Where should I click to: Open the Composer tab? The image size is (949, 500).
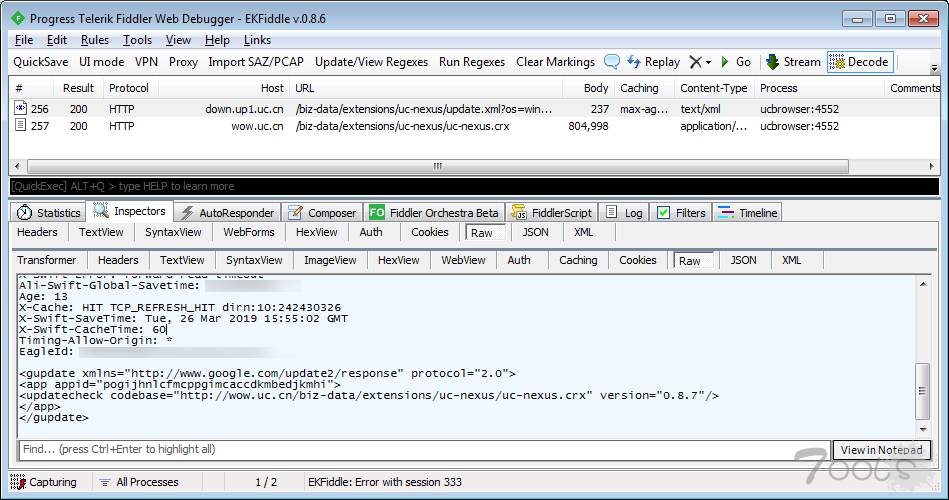point(322,213)
